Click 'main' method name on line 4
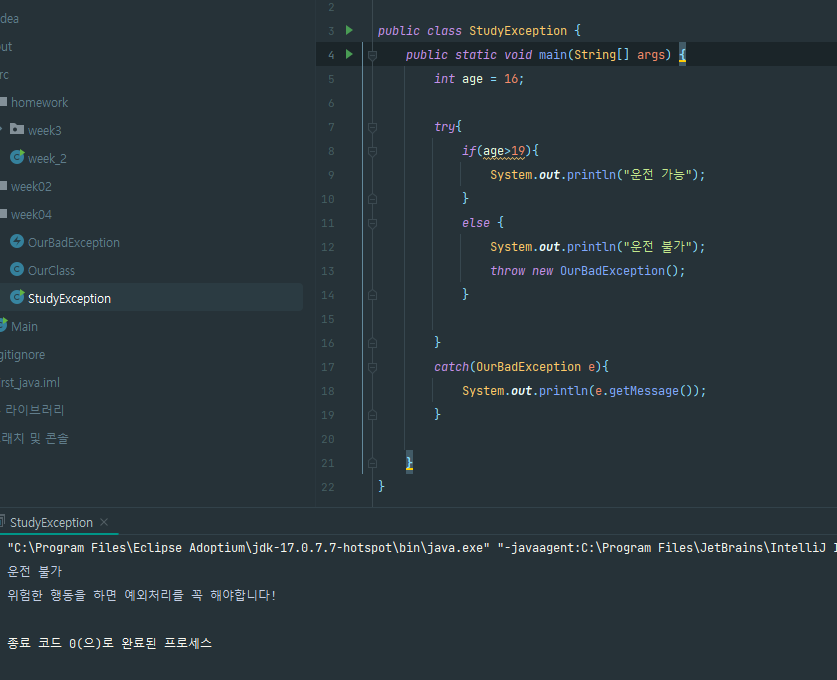837x680 pixels. 553,55
